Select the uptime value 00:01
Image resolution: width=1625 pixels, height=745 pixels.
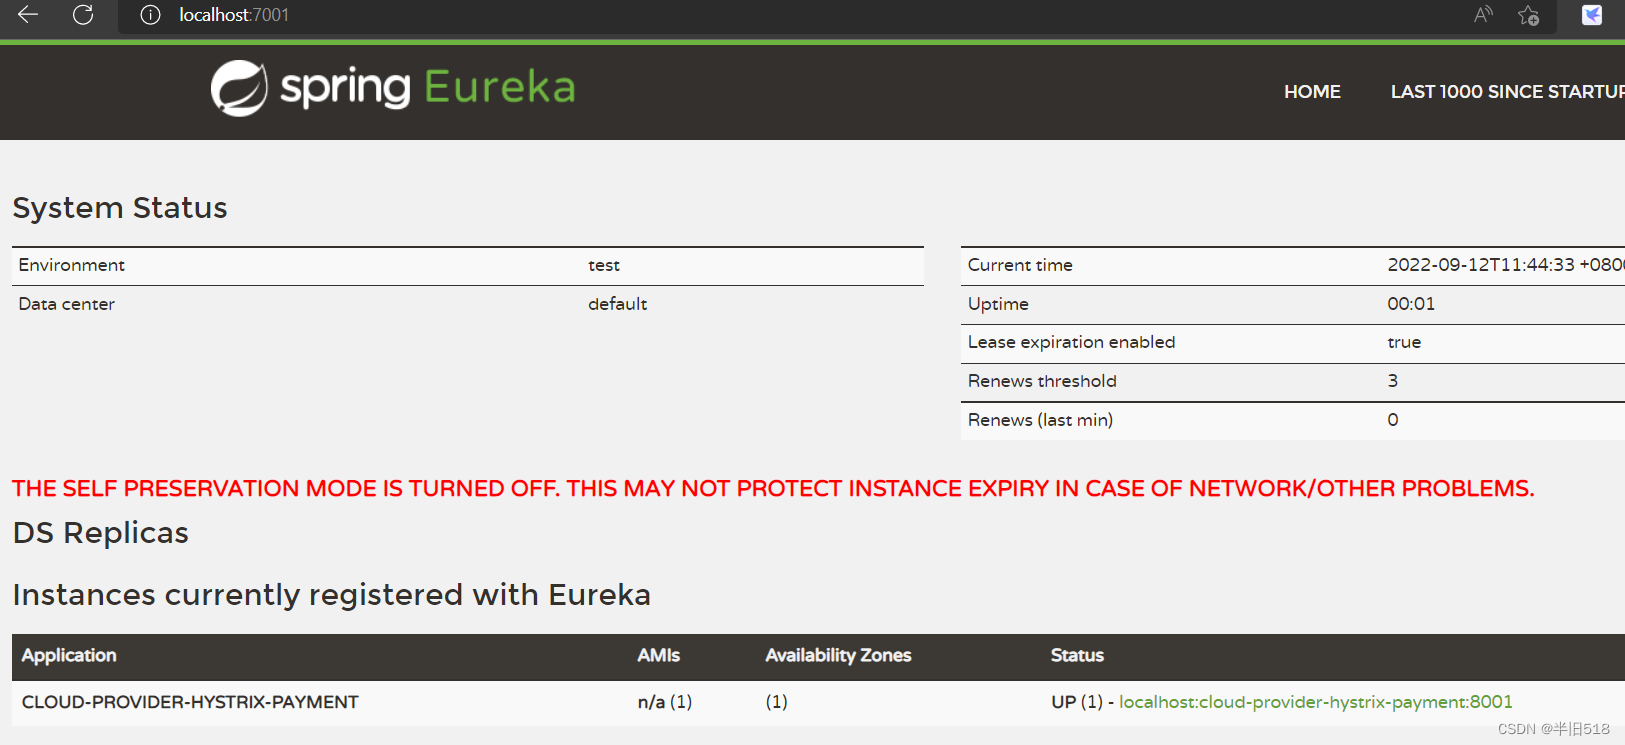1411,304
